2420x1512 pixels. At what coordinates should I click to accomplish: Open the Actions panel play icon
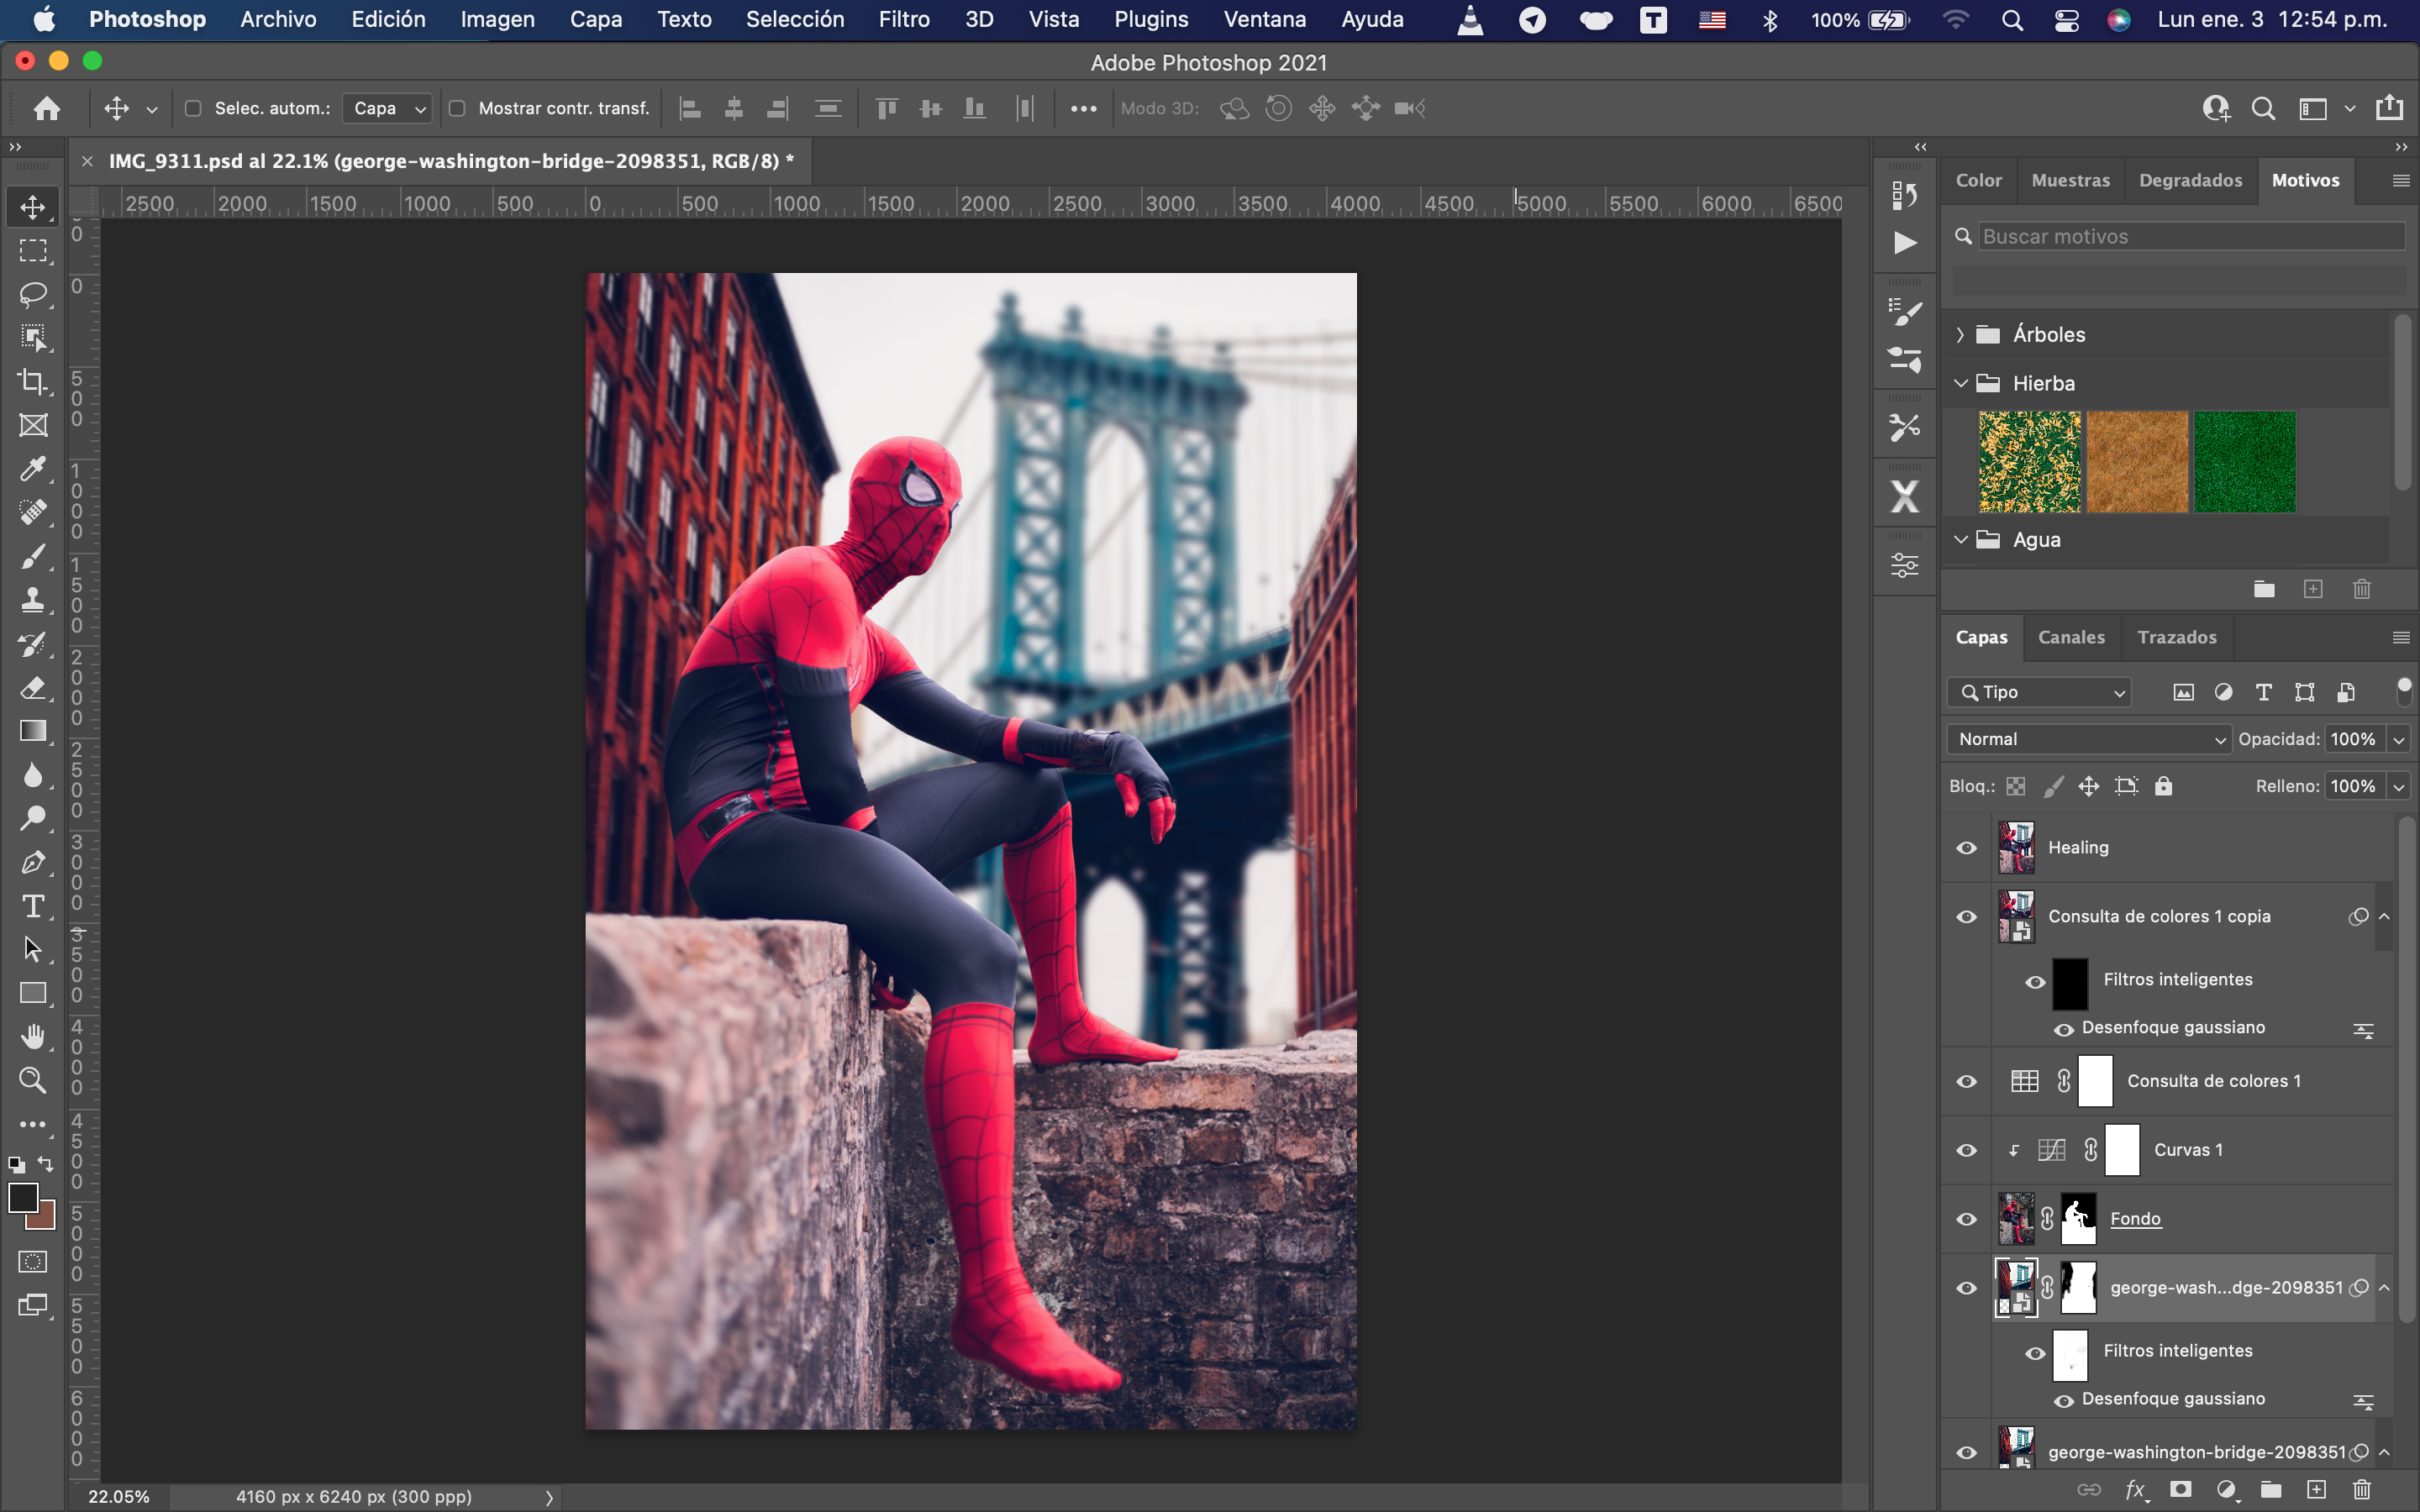(x=1904, y=243)
